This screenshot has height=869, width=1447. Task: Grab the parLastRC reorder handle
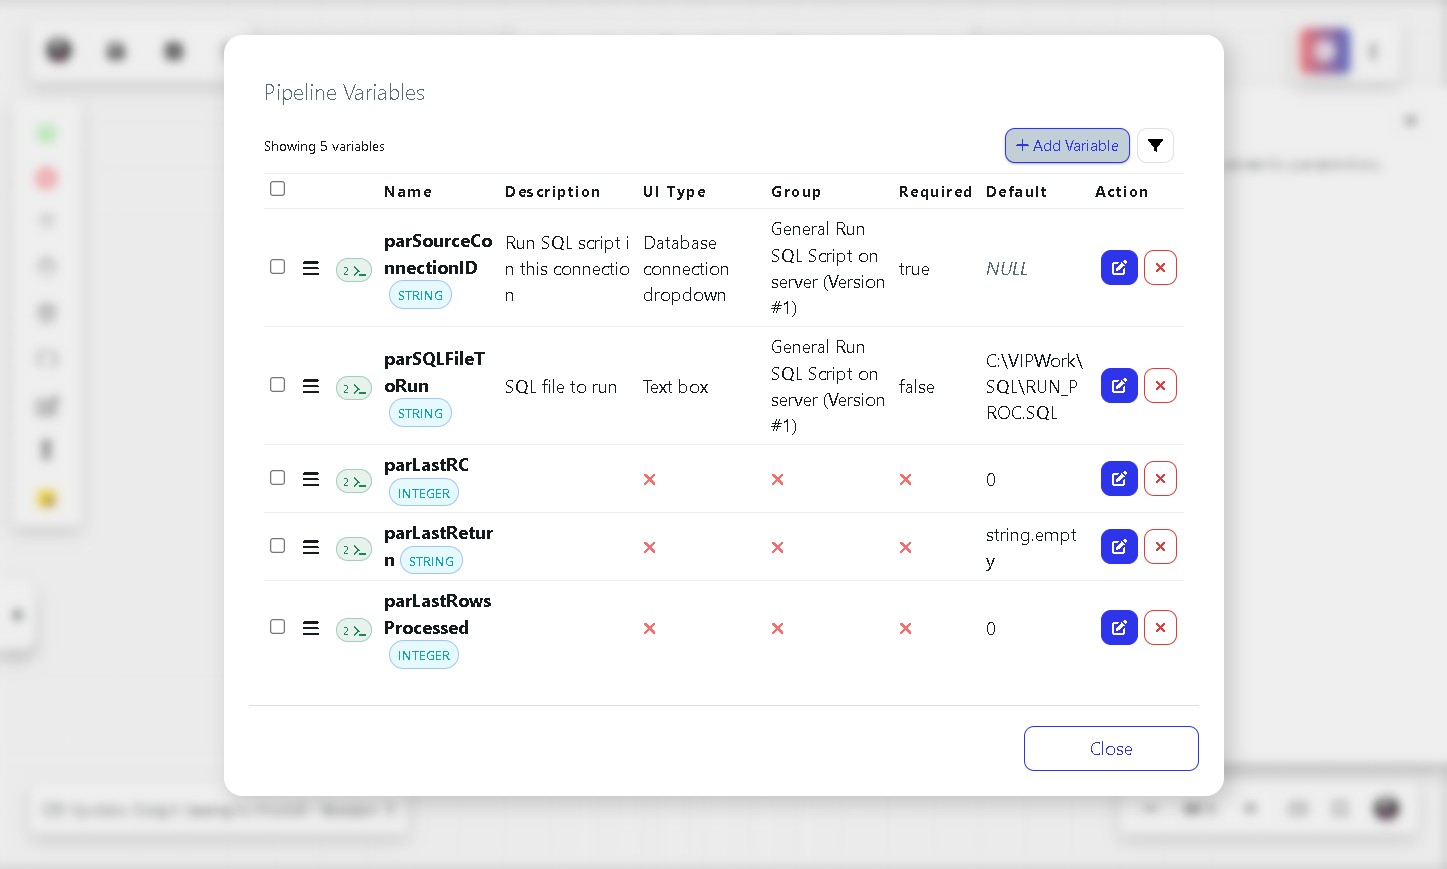311,479
